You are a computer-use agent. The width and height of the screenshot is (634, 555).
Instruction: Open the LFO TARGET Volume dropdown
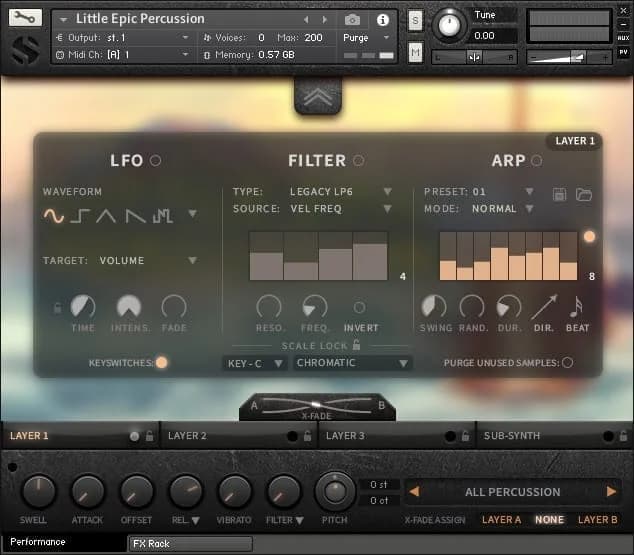[192, 260]
